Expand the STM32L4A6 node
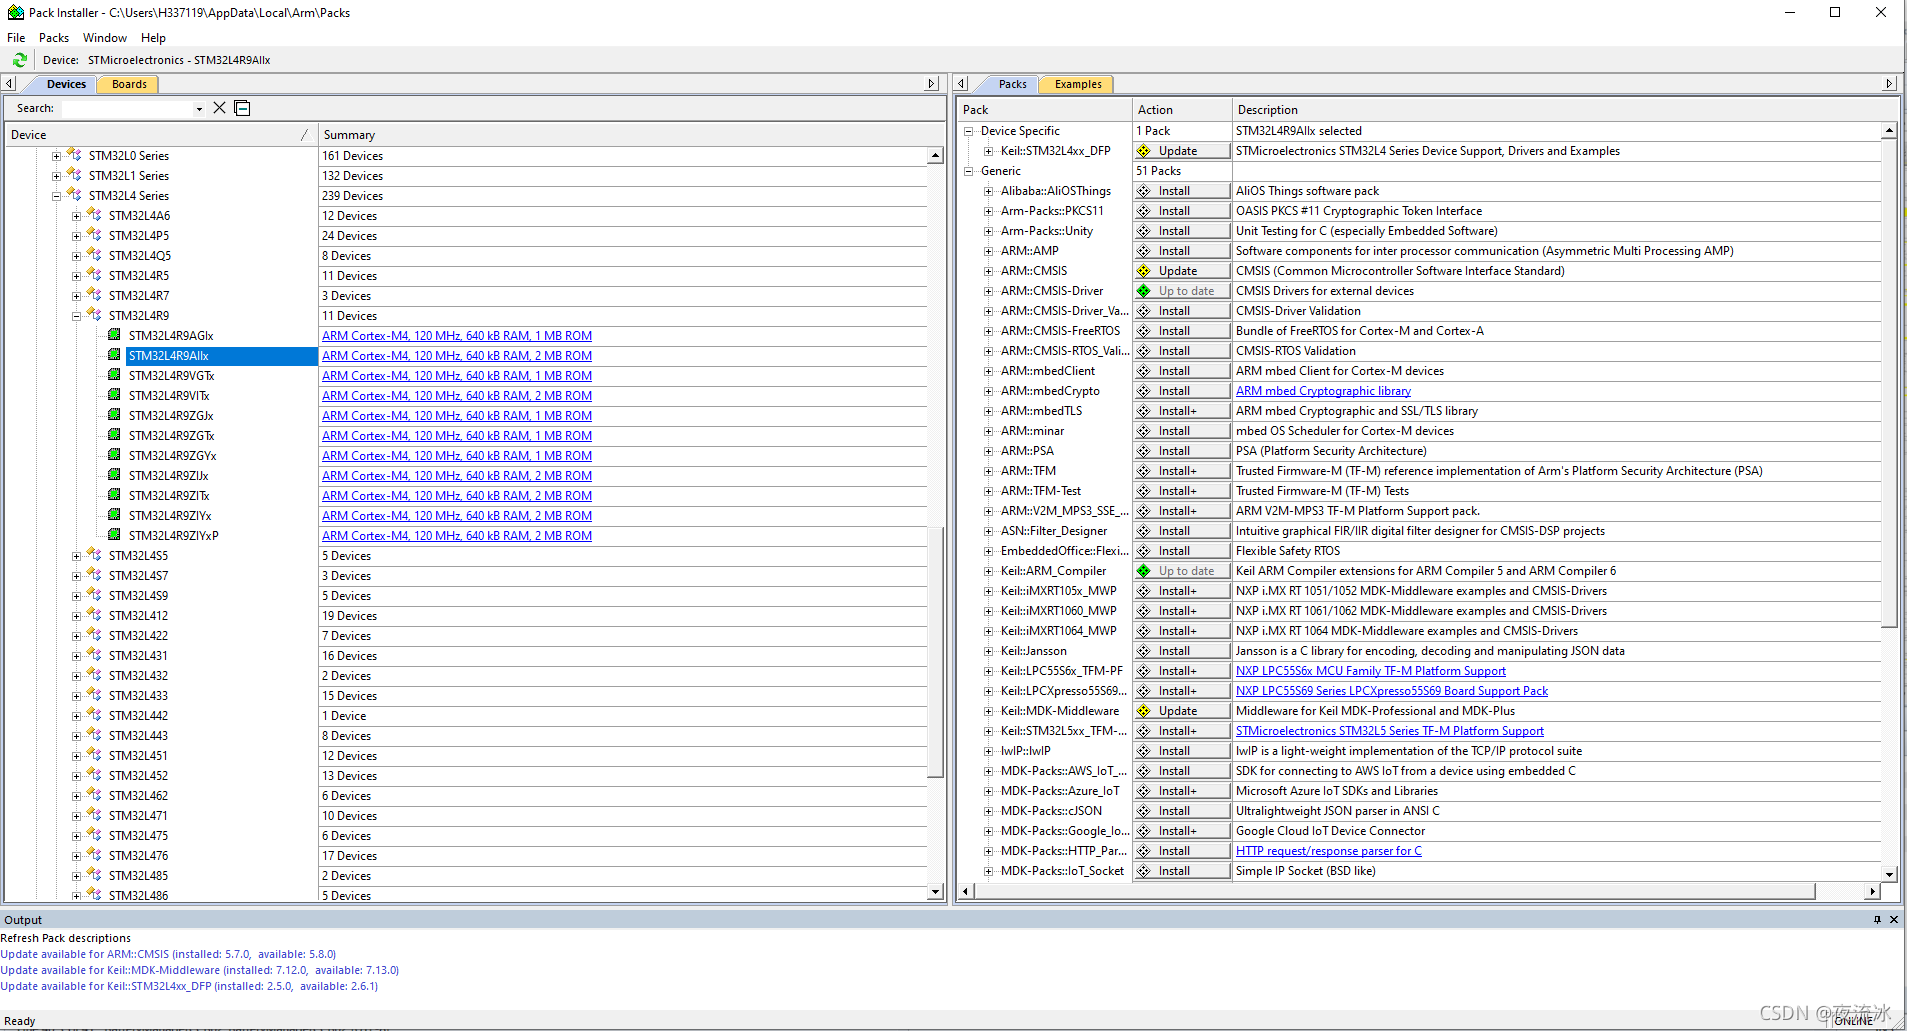The height and width of the screenshot is (1031, 1907). pos(76,216)
